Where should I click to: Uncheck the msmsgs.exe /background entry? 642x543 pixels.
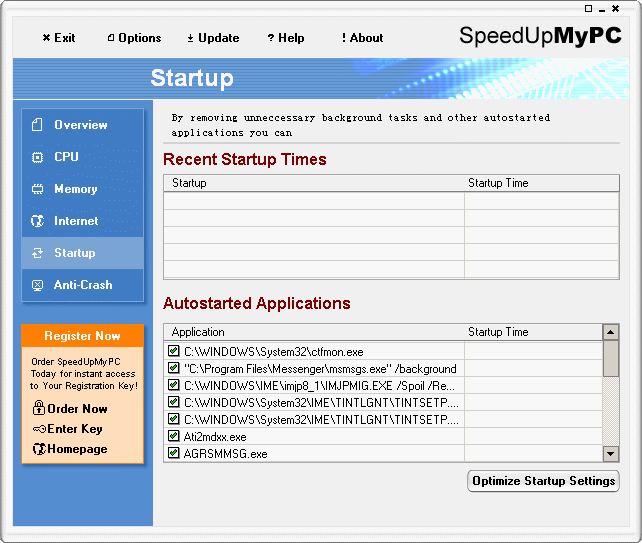pyautogui.click(x=174, y=368)
